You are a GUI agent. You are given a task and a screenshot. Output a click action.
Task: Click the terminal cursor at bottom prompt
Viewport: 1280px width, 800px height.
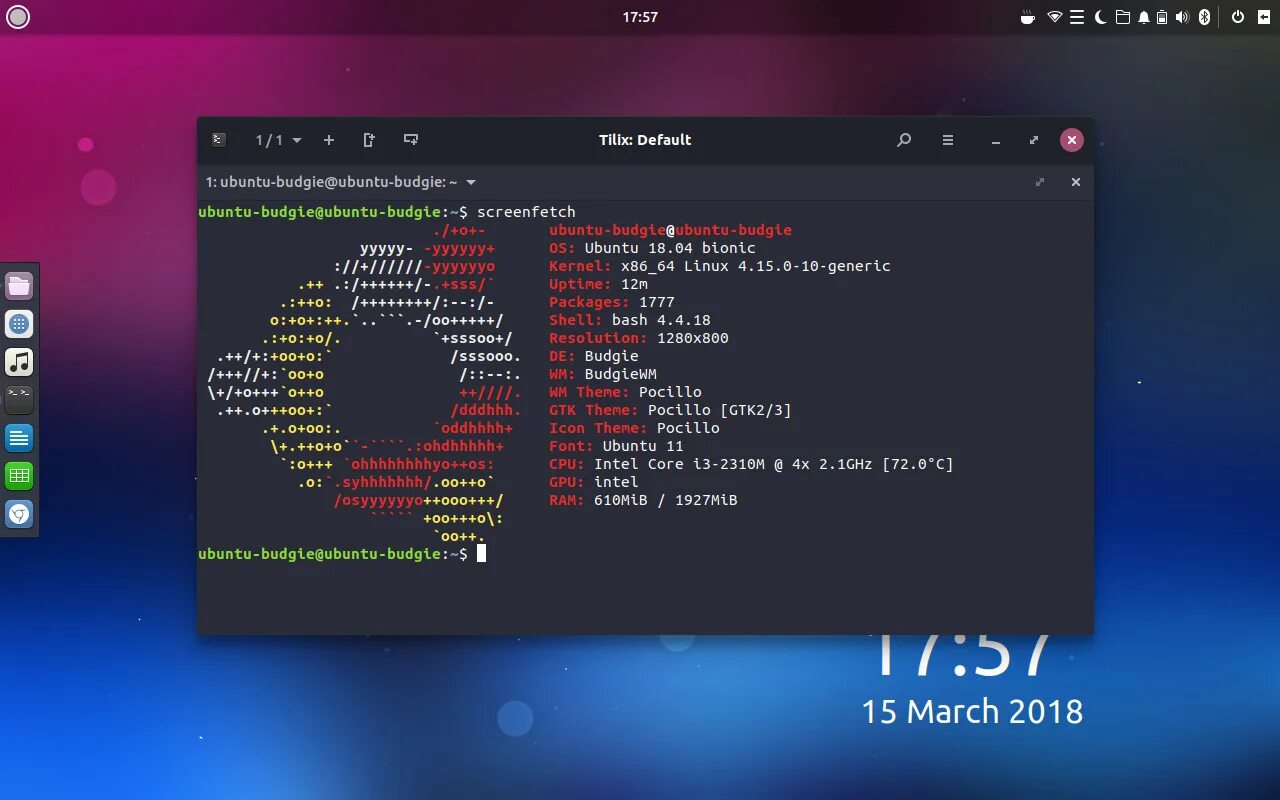(x=481, y=553)
